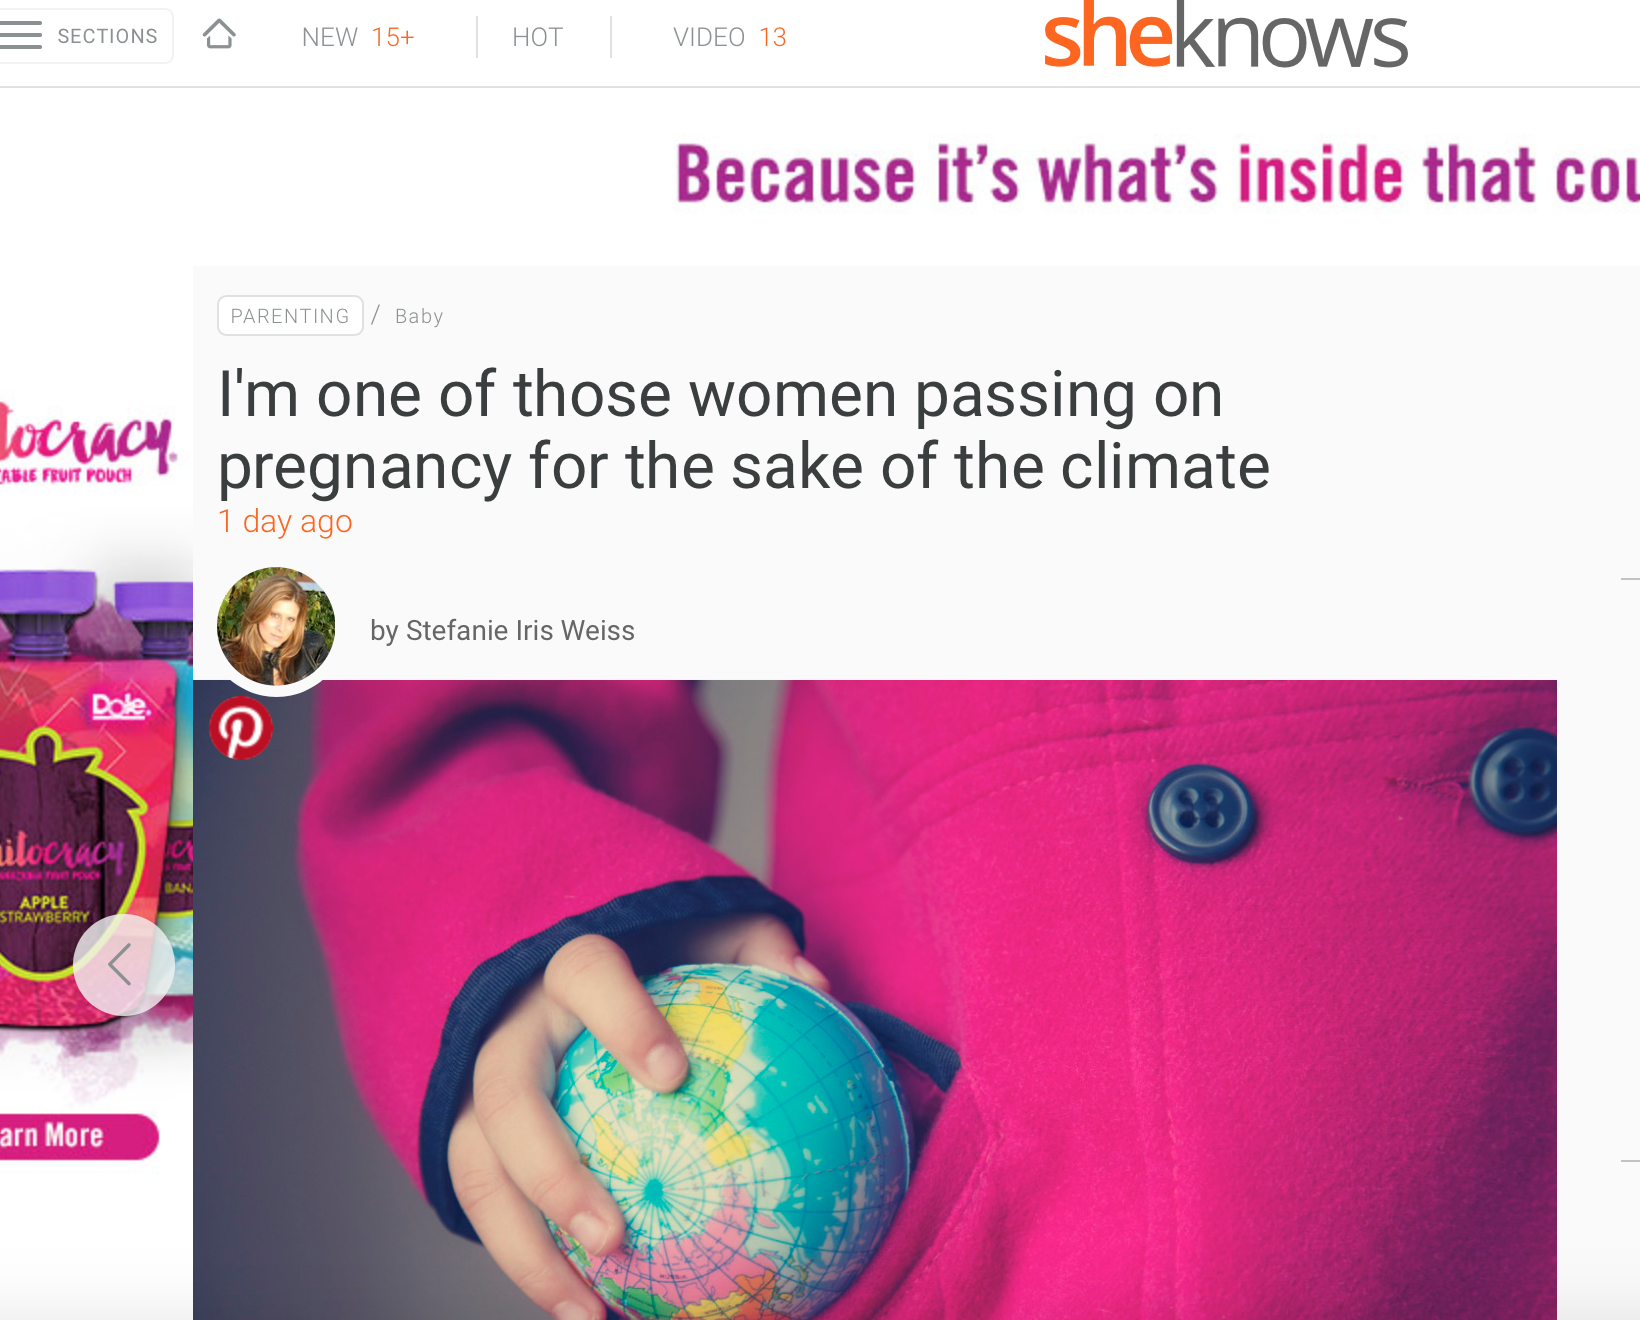Open the VIDEO 13 tab

pyautogui.click(x=730, y=38)
